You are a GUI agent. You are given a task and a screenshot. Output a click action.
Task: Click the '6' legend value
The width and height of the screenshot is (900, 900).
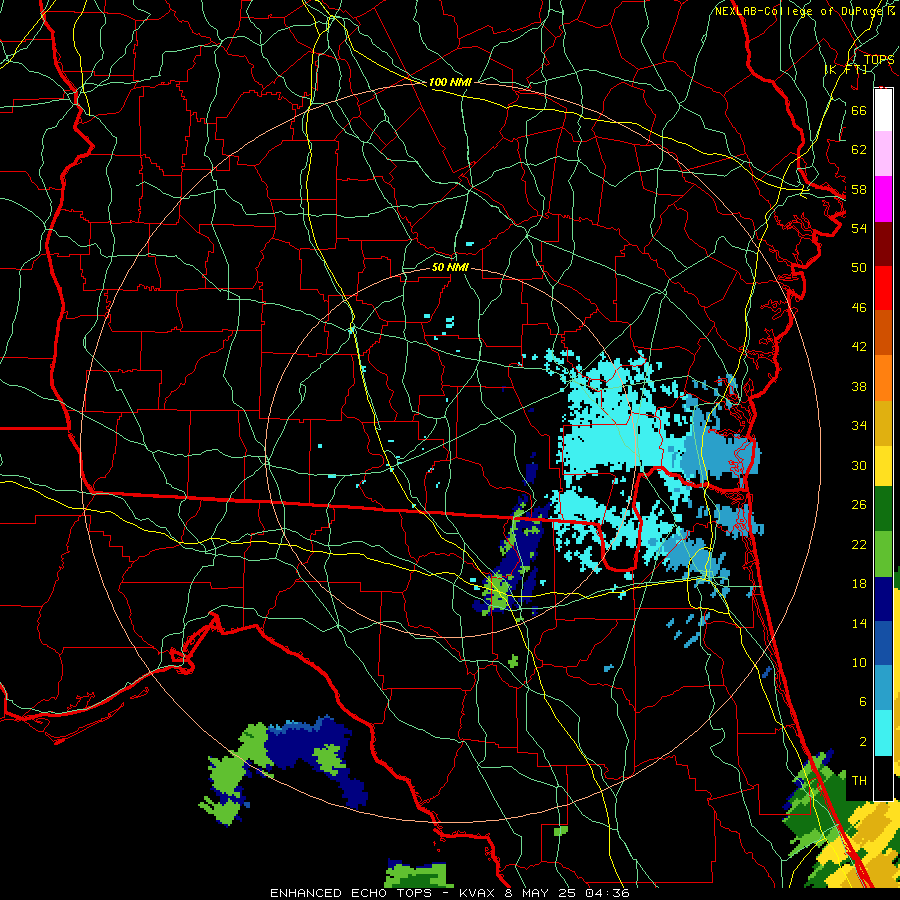click(862, 701)
